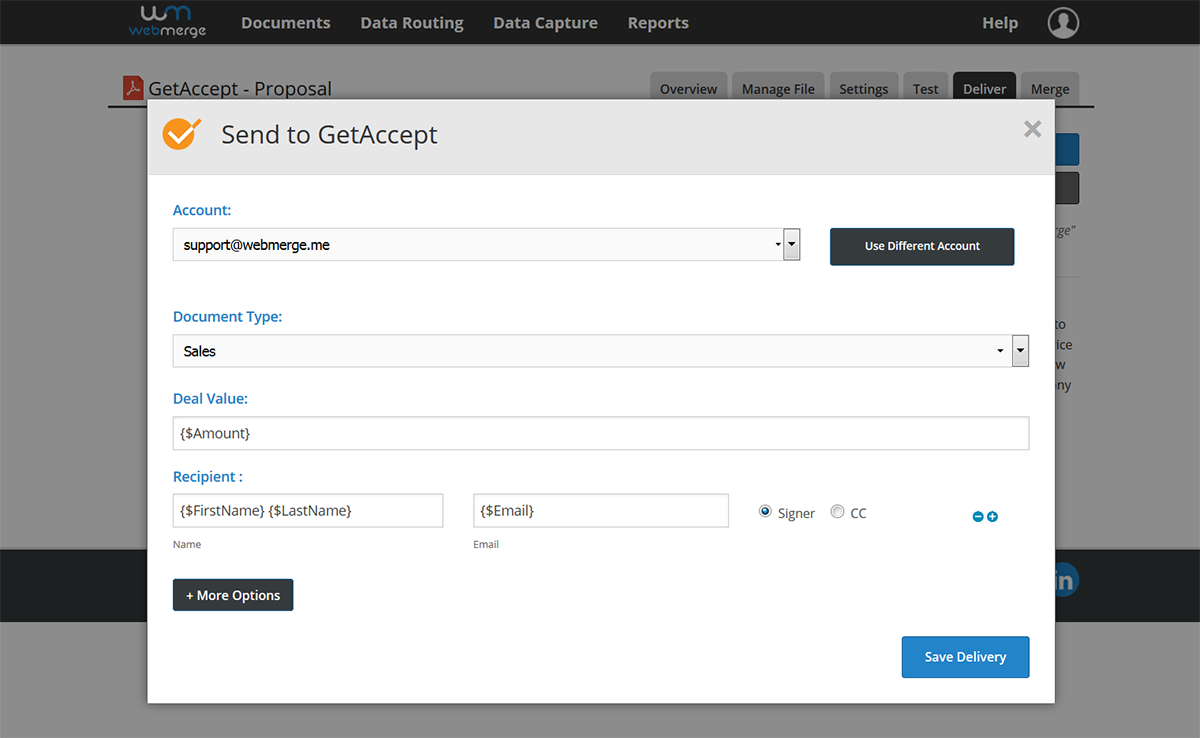Click the WebMerge logo
The image size is (1200, 738).
point(167,21)
